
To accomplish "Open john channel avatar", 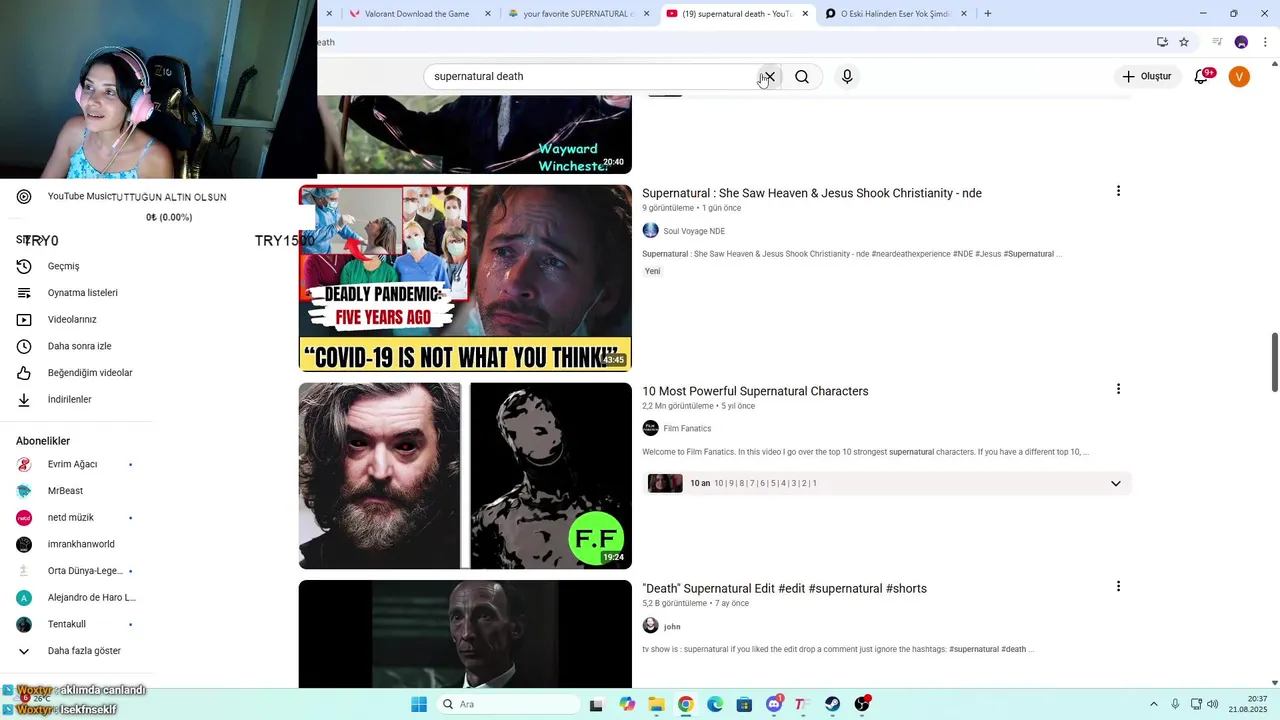I will coord(650,626).
